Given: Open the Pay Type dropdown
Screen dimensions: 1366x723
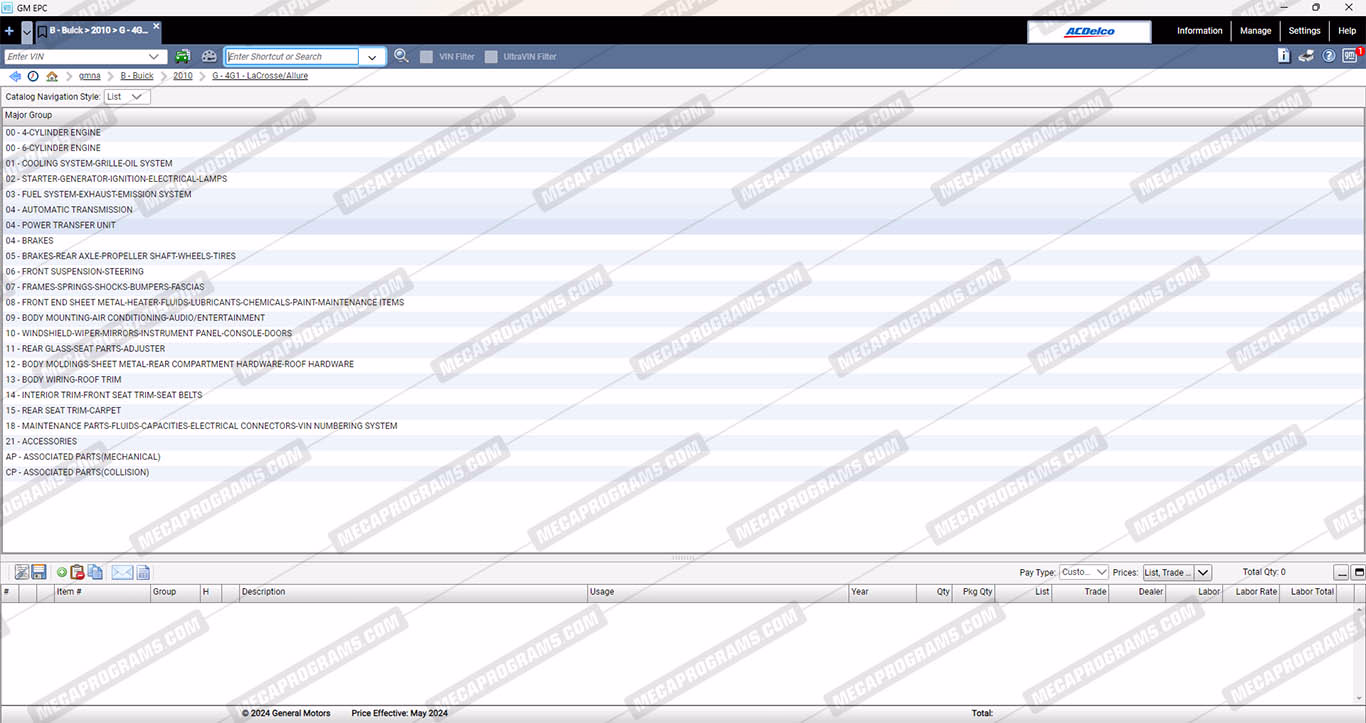Looking at the screenshot, I should pyautogui.click(x=1084, y=572).
